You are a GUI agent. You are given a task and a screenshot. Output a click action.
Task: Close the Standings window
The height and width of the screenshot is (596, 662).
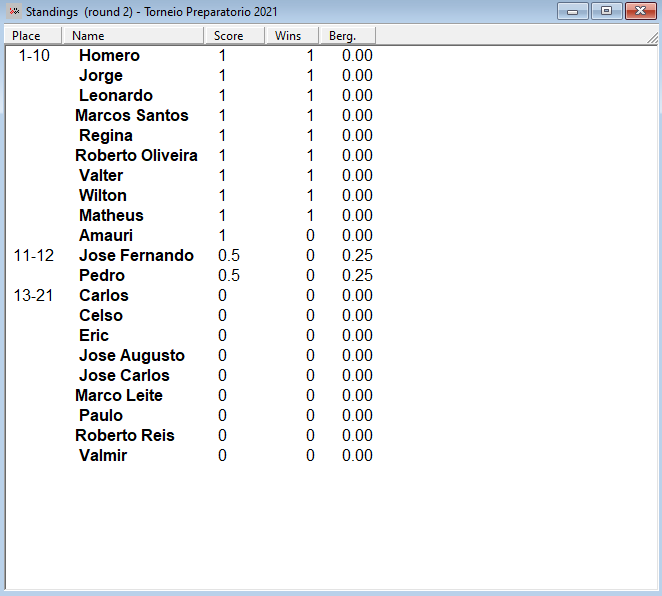(x=638, y=11)
